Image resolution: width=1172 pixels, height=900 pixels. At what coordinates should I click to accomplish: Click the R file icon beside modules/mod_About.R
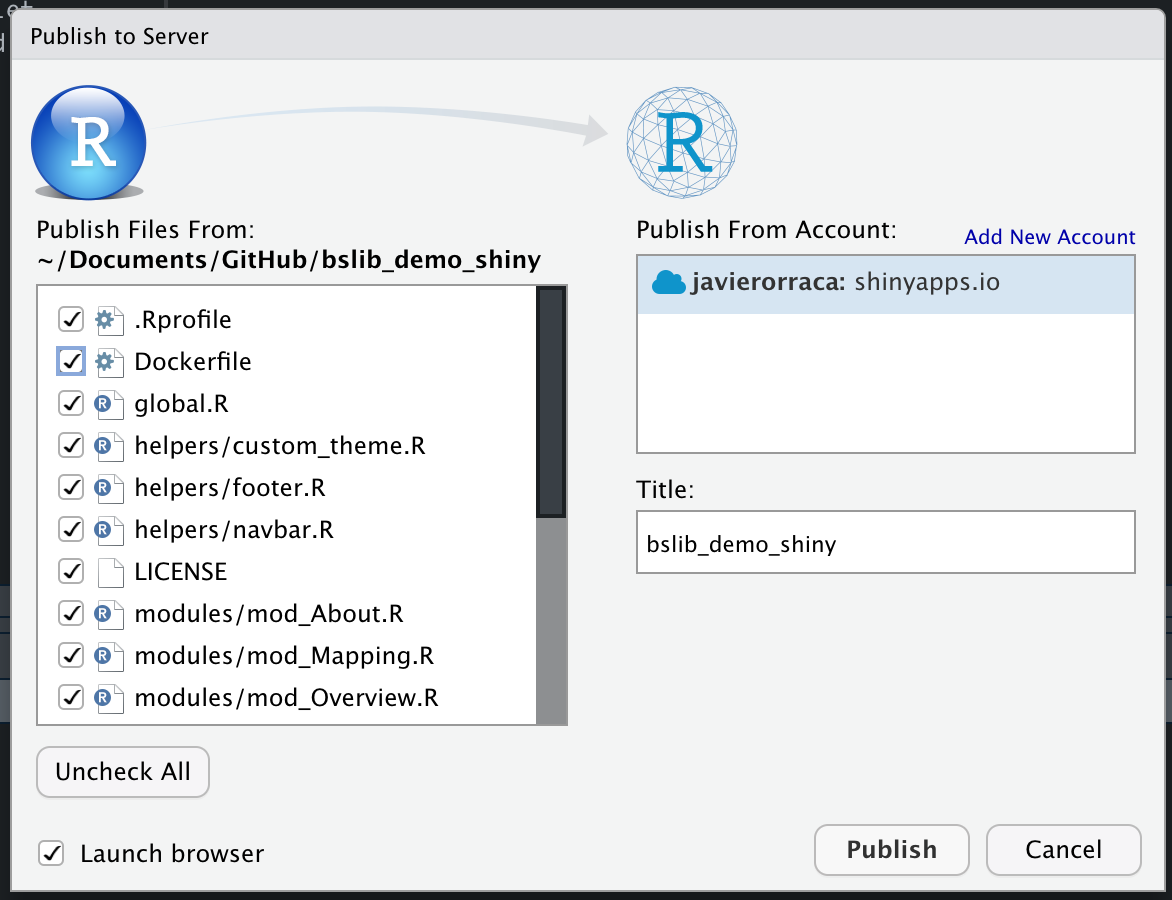pos(109,614)
